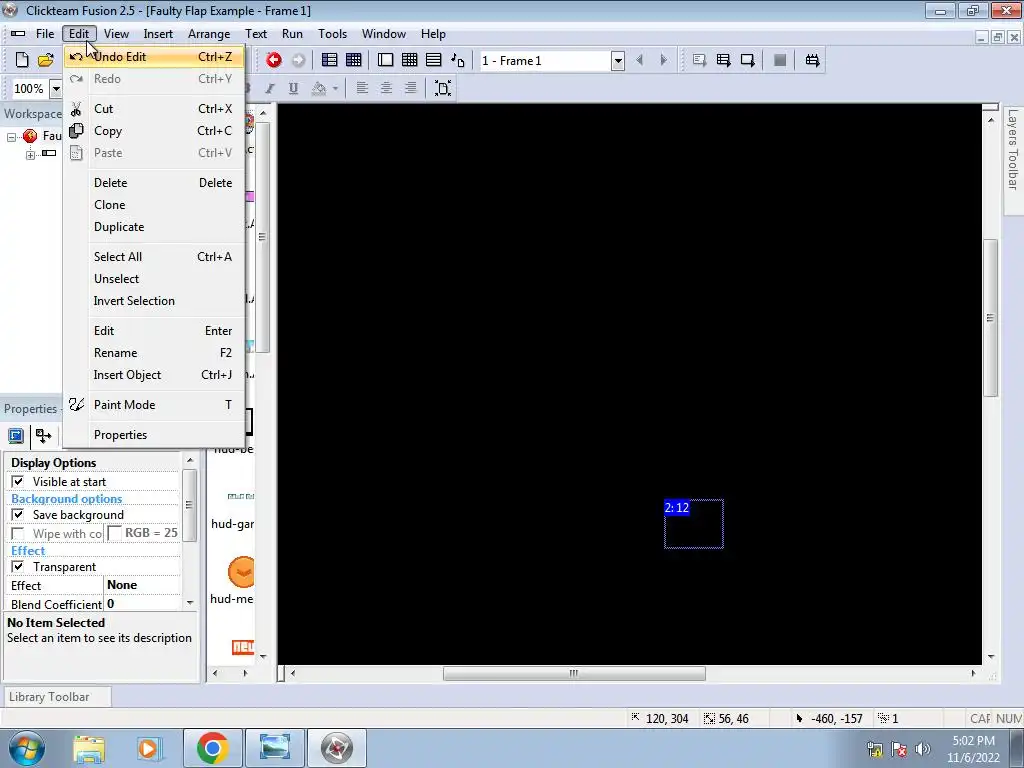Choose Clone from Edit menu
Image resolution: width=1024 pixels, height=768 pixels.
[154, 205]
